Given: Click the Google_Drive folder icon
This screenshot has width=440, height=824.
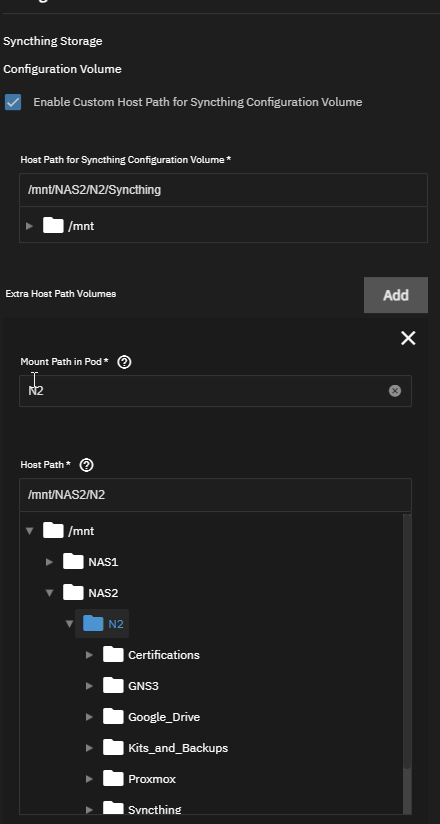Looking at the screenshot, I should point(113,717).
